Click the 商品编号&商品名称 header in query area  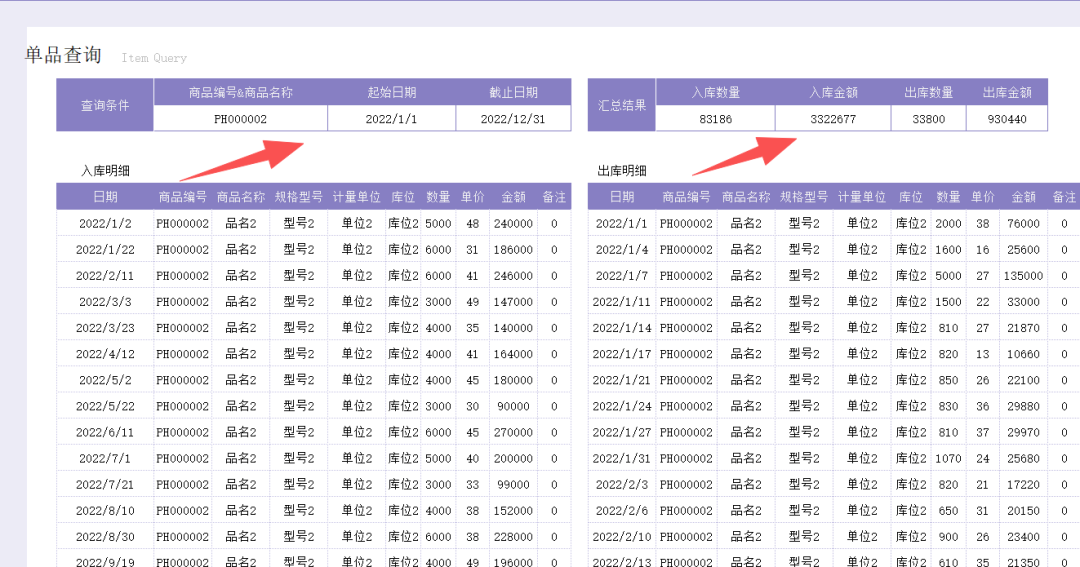[x=240, y=92]
